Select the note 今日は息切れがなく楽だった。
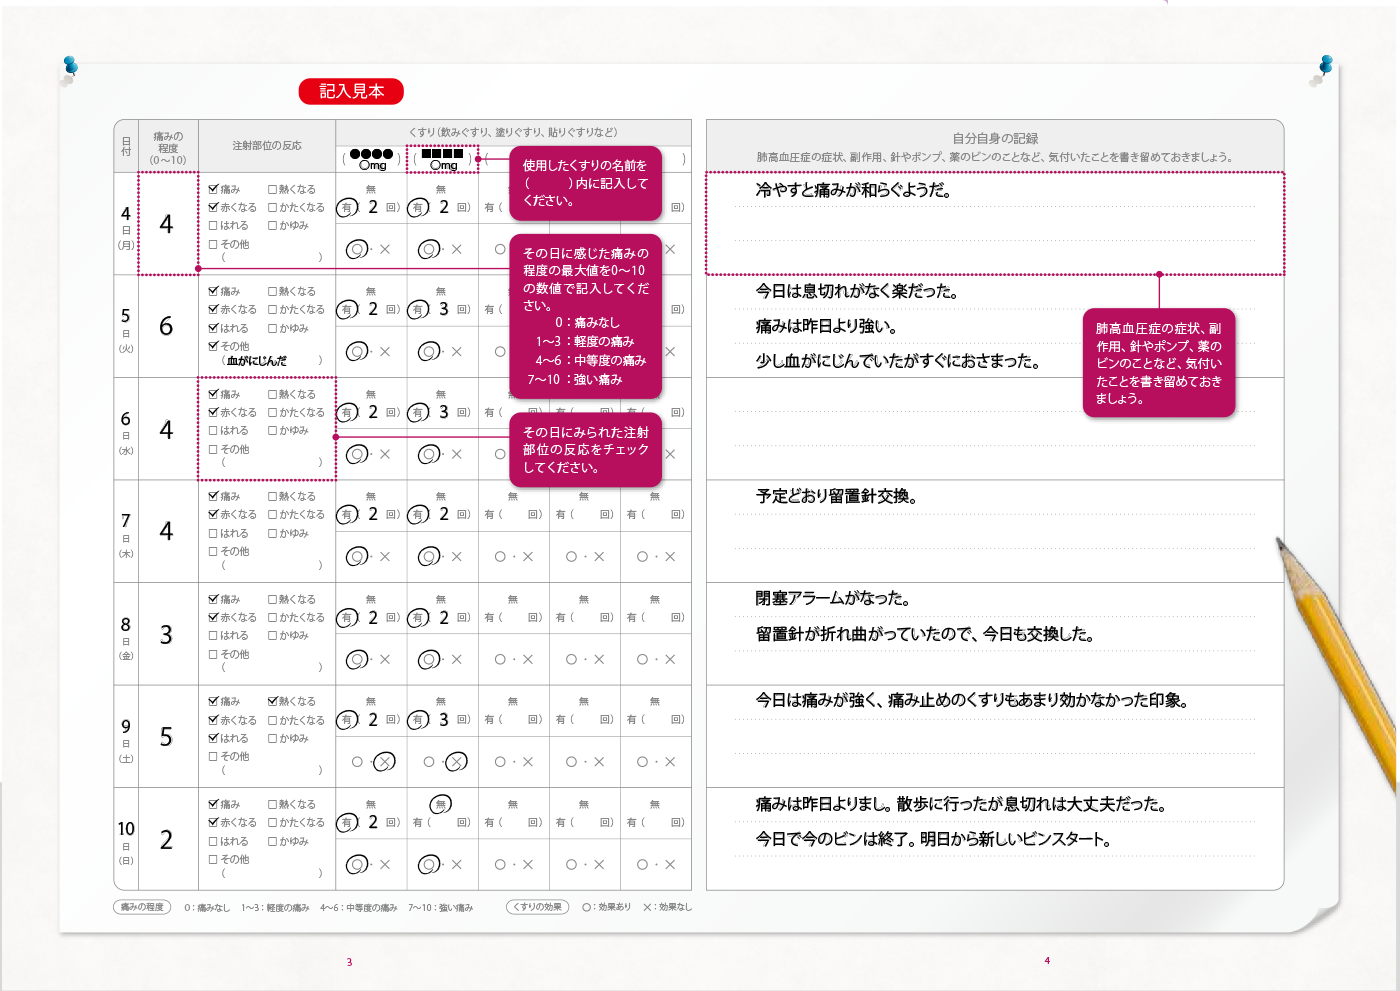Screen dimensions: 1400x991 (857, 292)
